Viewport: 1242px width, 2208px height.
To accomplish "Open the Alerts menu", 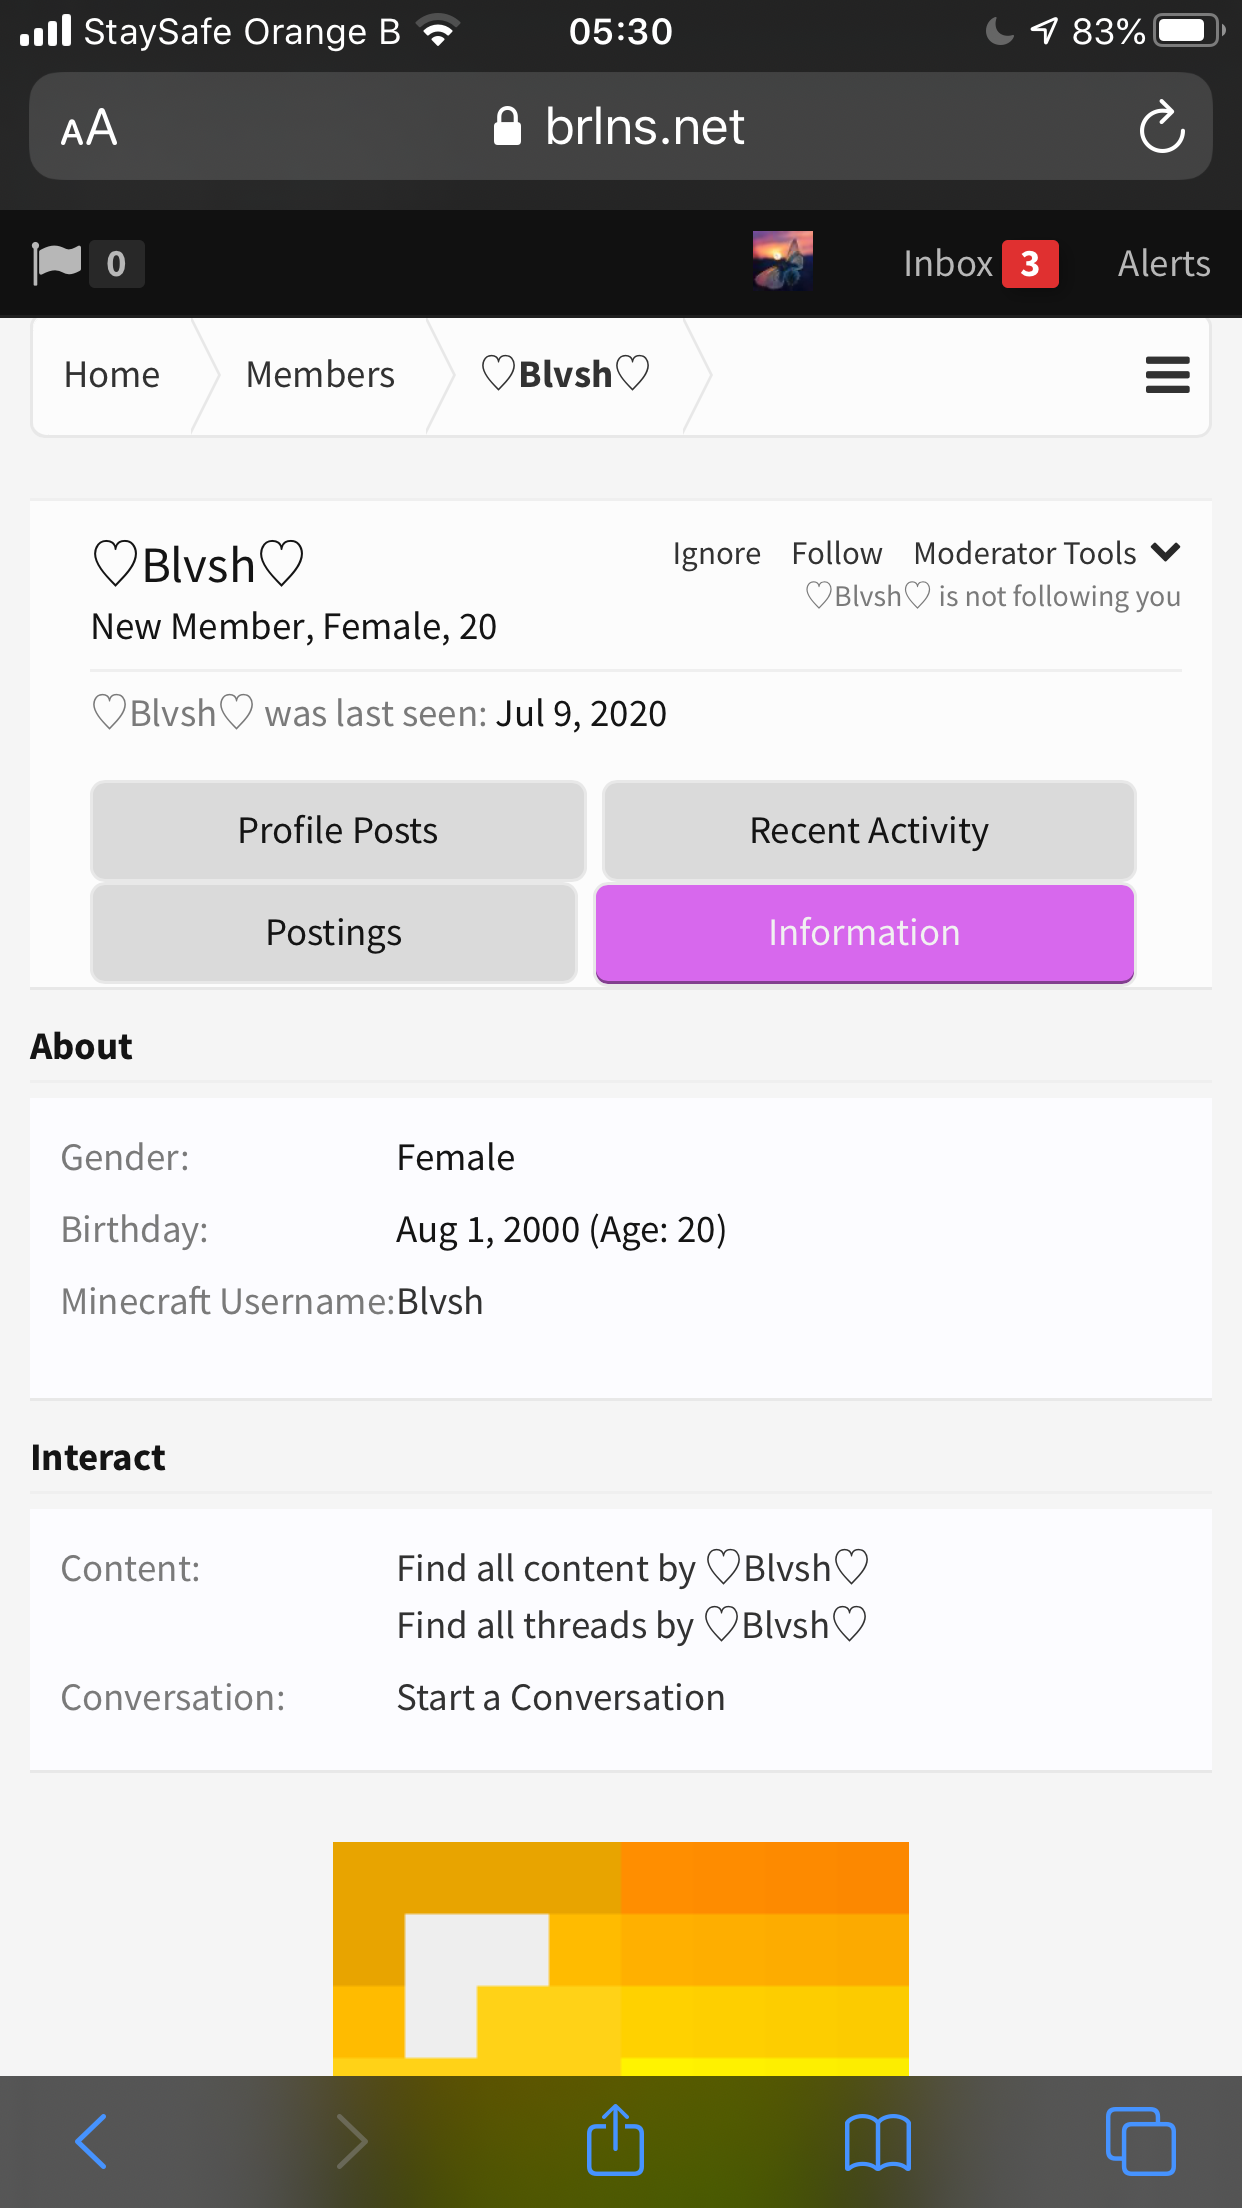I will (1164, 264).
